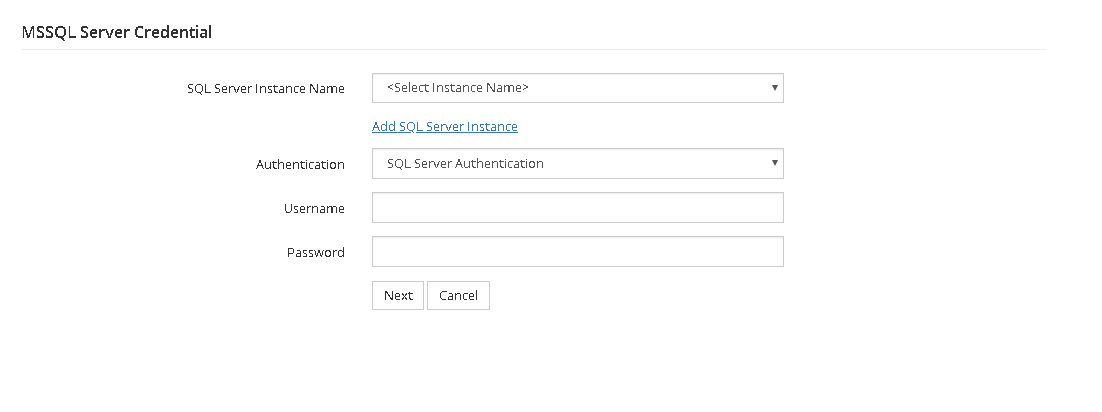Place cursor in the empty Password box
Viewport: 1102px width, 412px height.
click(578, 252)
